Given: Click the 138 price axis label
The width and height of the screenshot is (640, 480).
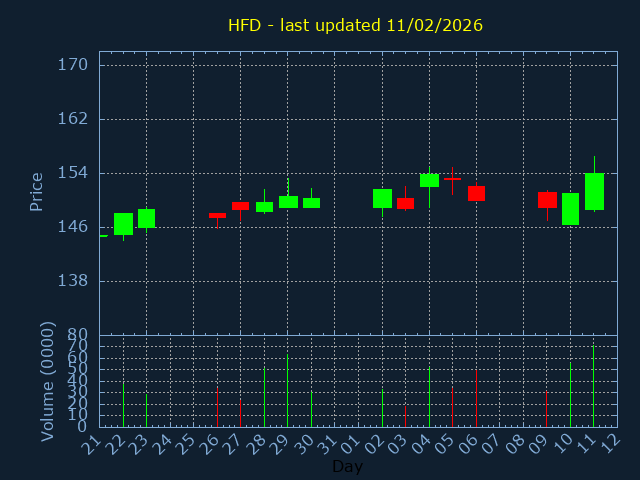Looking at the screenshot, I should coord(73,281).
